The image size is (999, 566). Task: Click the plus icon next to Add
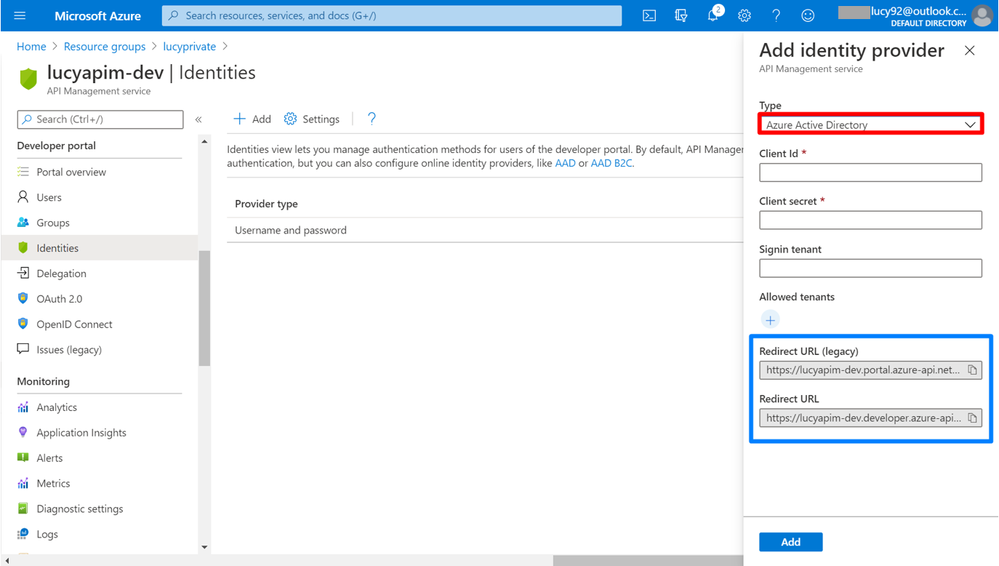[240, 119]
